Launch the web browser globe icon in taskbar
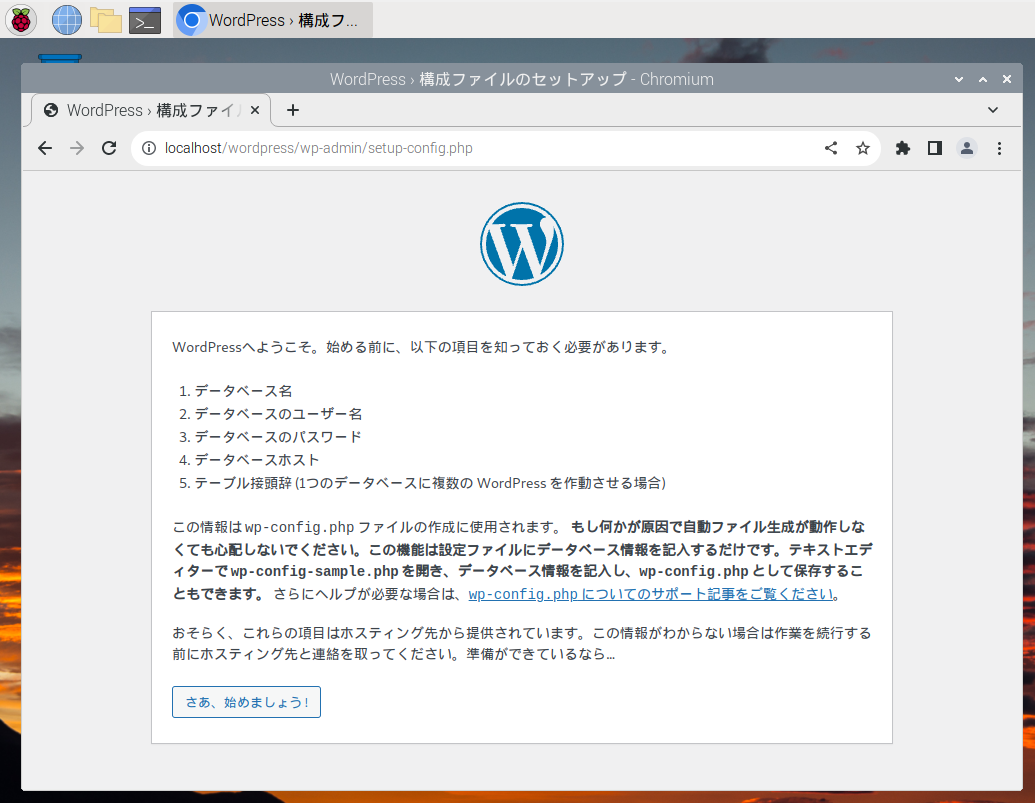The height and width of the screenshot is (803, 1035). coord(67,19)
